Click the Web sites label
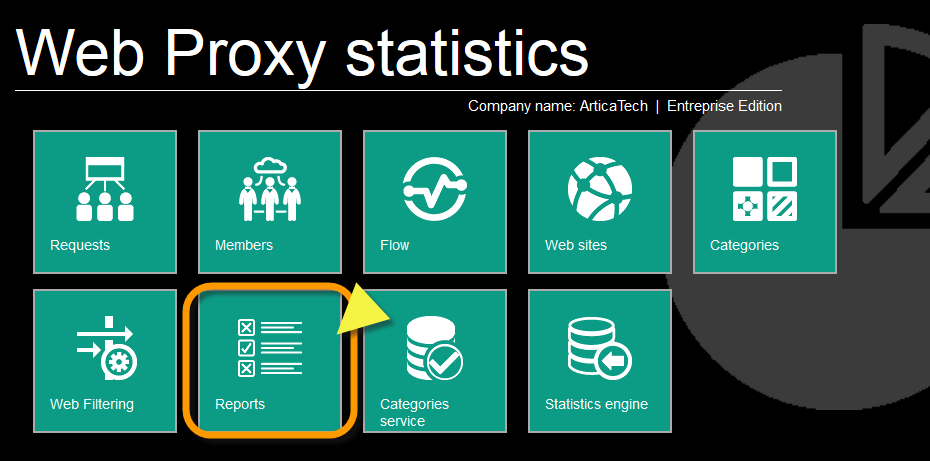 coord(576,245)
